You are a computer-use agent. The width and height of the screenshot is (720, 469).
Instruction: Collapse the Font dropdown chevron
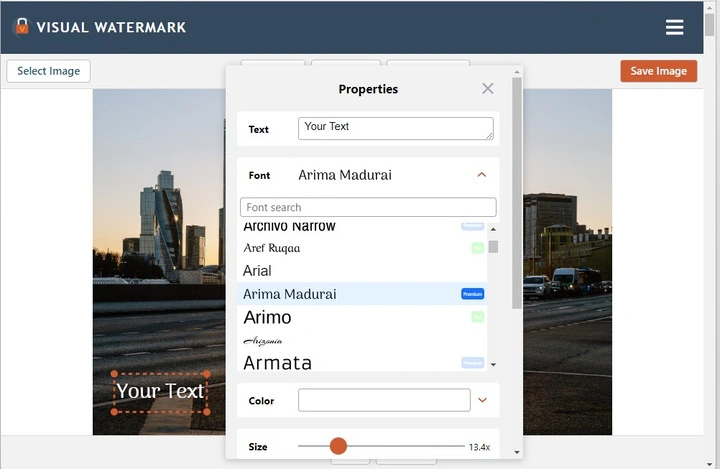(482, 175)
